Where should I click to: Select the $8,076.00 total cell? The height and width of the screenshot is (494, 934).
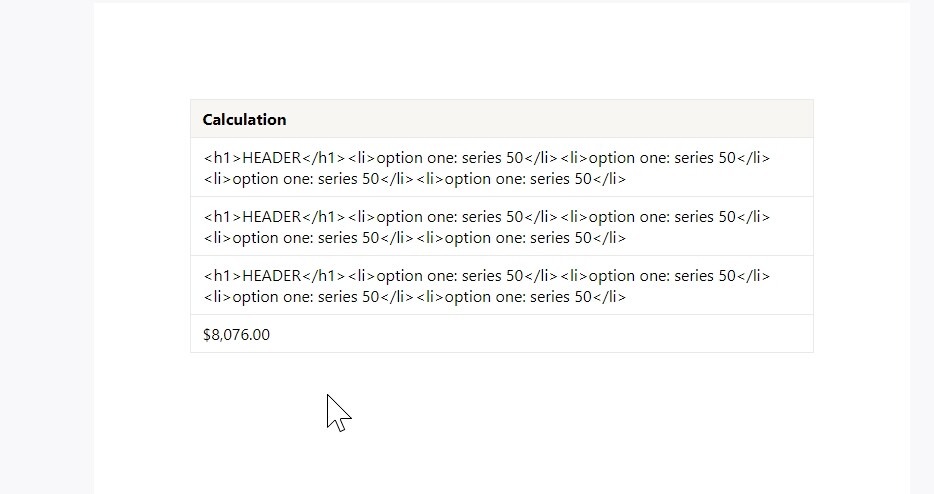pyautogui.click(x=502, y=334)
